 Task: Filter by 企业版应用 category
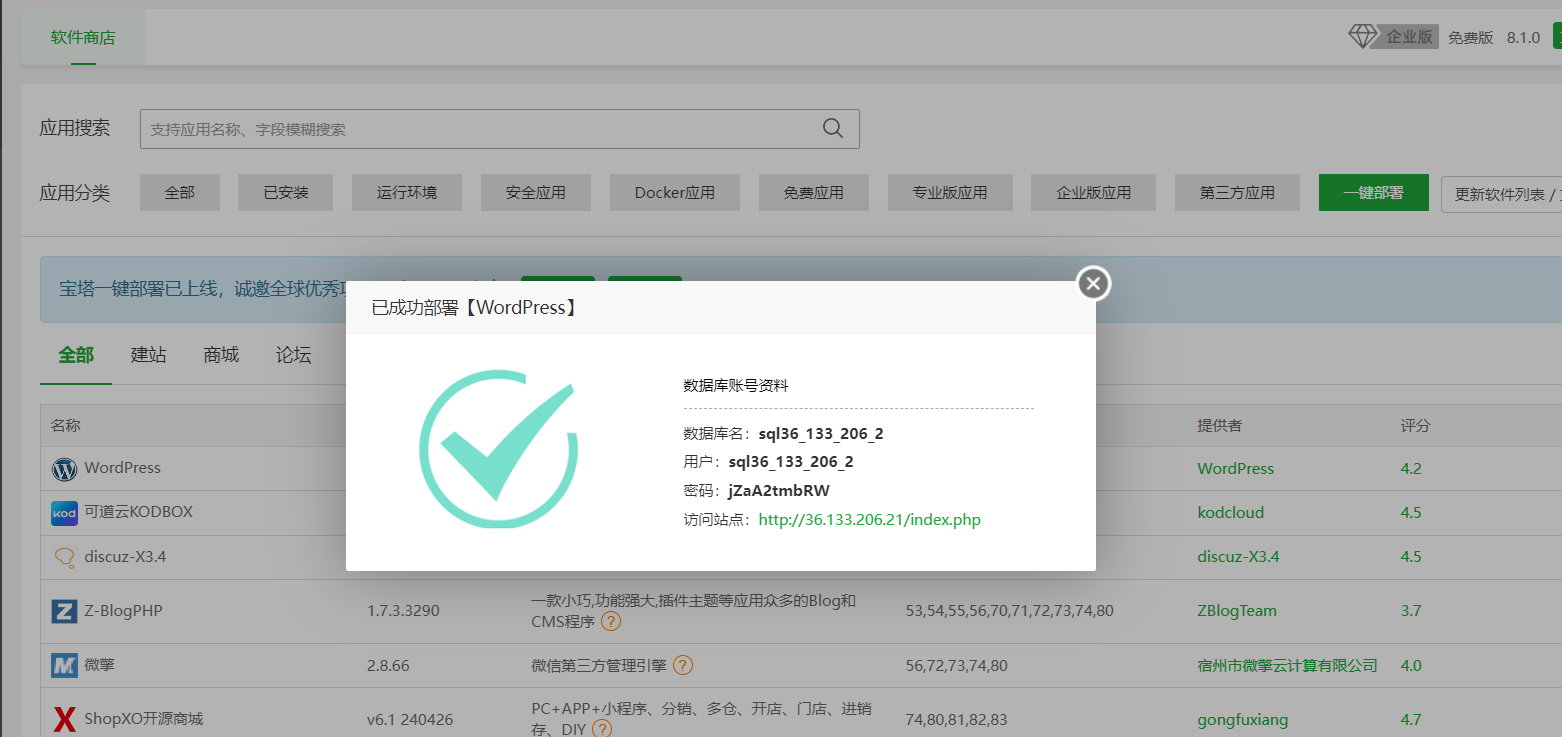click(1094, 193)
